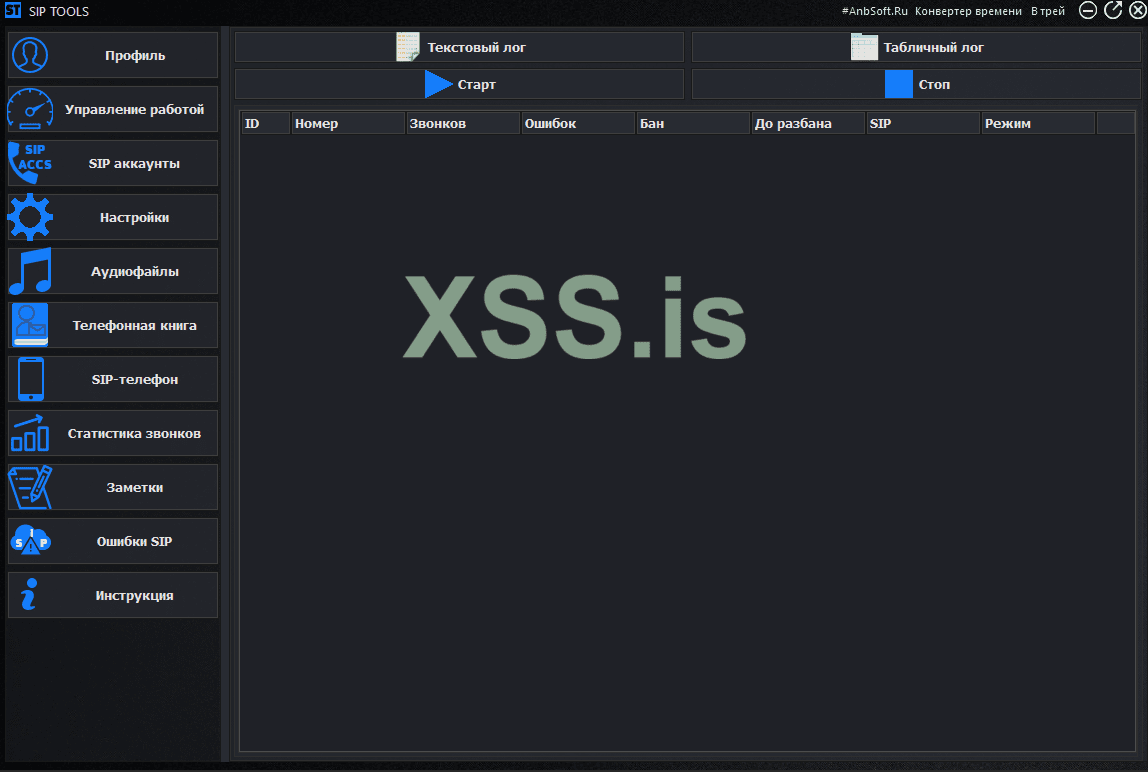Select the cloud warning Ошибки SIP icon
The image size is (1148, 772).
coord(31,541)
